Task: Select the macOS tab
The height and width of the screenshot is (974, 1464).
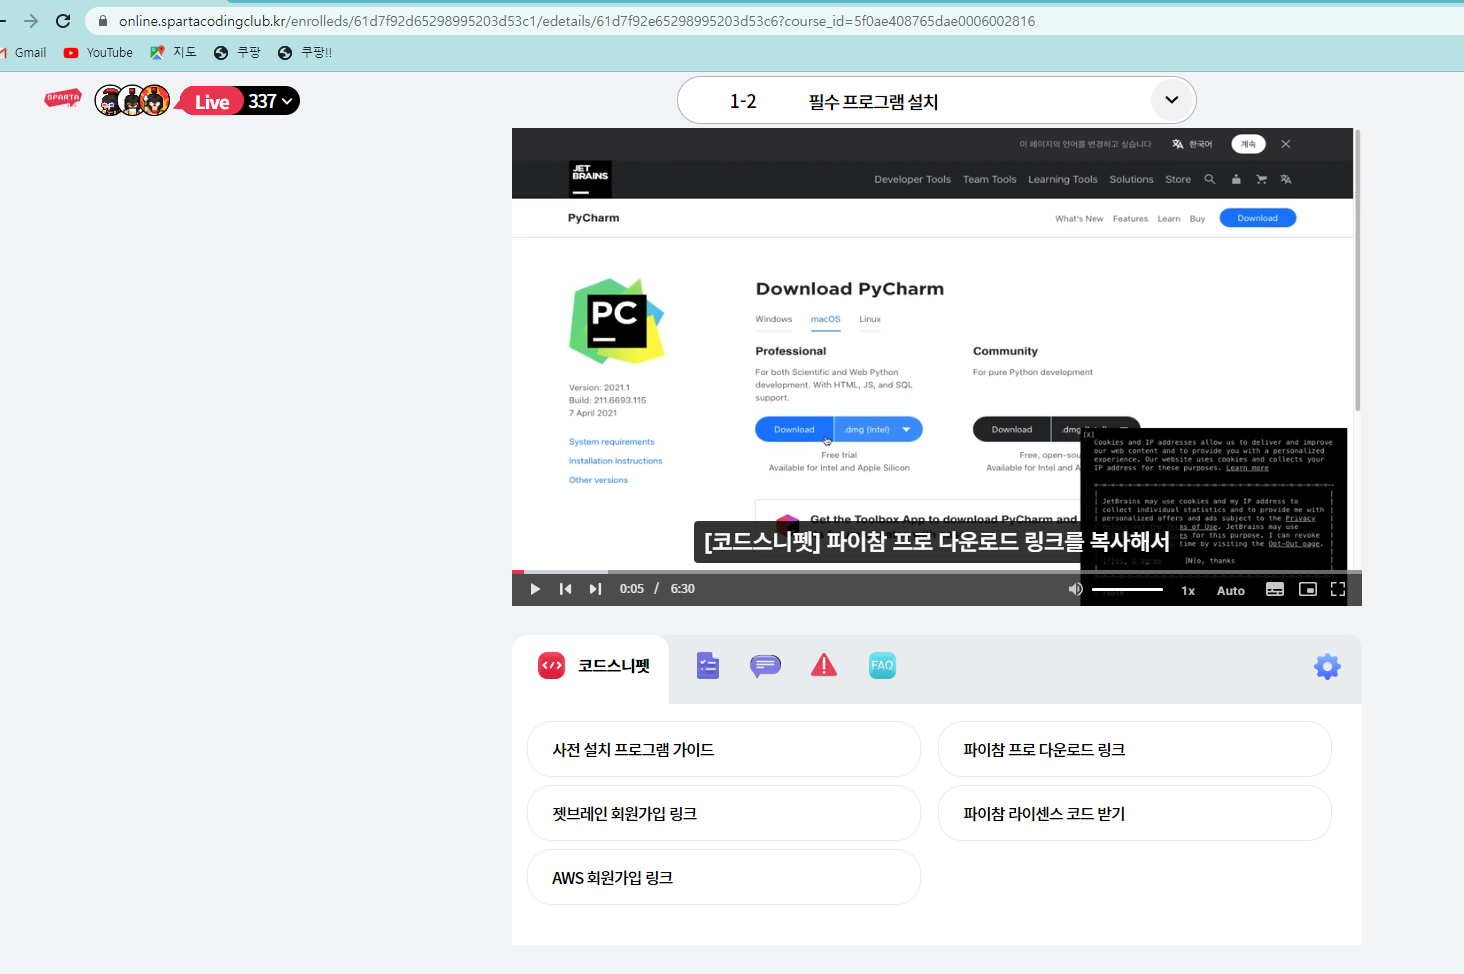Action: point(825,320)
